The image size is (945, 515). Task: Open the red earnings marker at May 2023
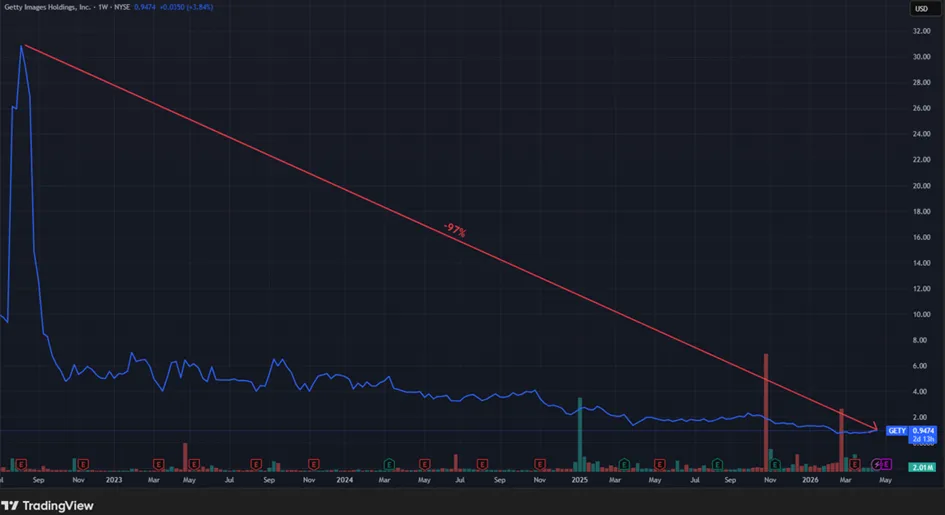coord(194,464)
